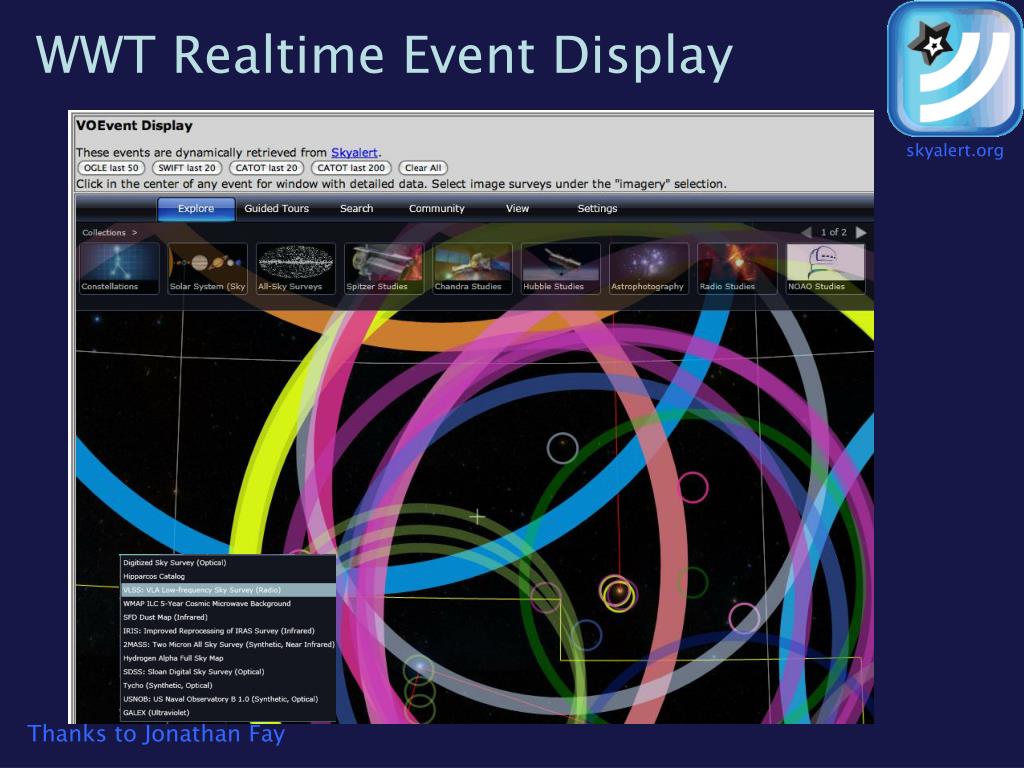Screen dimensions: 1024x768
Task: Choose 2MASS Two Micron All Sky Survey
Action: (x=228, y=645)
